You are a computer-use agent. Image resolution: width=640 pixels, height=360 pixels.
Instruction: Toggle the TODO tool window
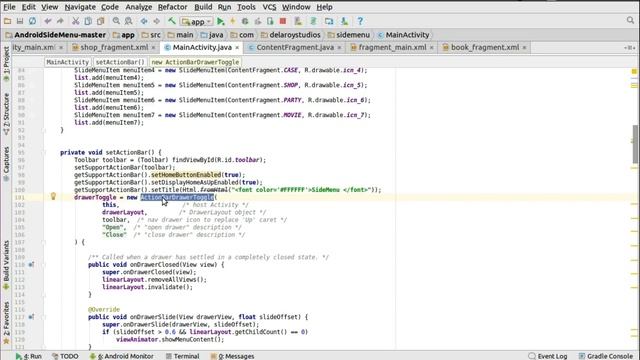tap(65, 356)
